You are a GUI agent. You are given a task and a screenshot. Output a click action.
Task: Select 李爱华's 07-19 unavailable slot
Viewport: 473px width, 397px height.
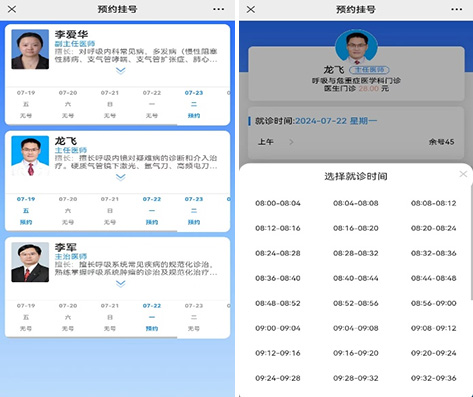(x=26, y=116)
